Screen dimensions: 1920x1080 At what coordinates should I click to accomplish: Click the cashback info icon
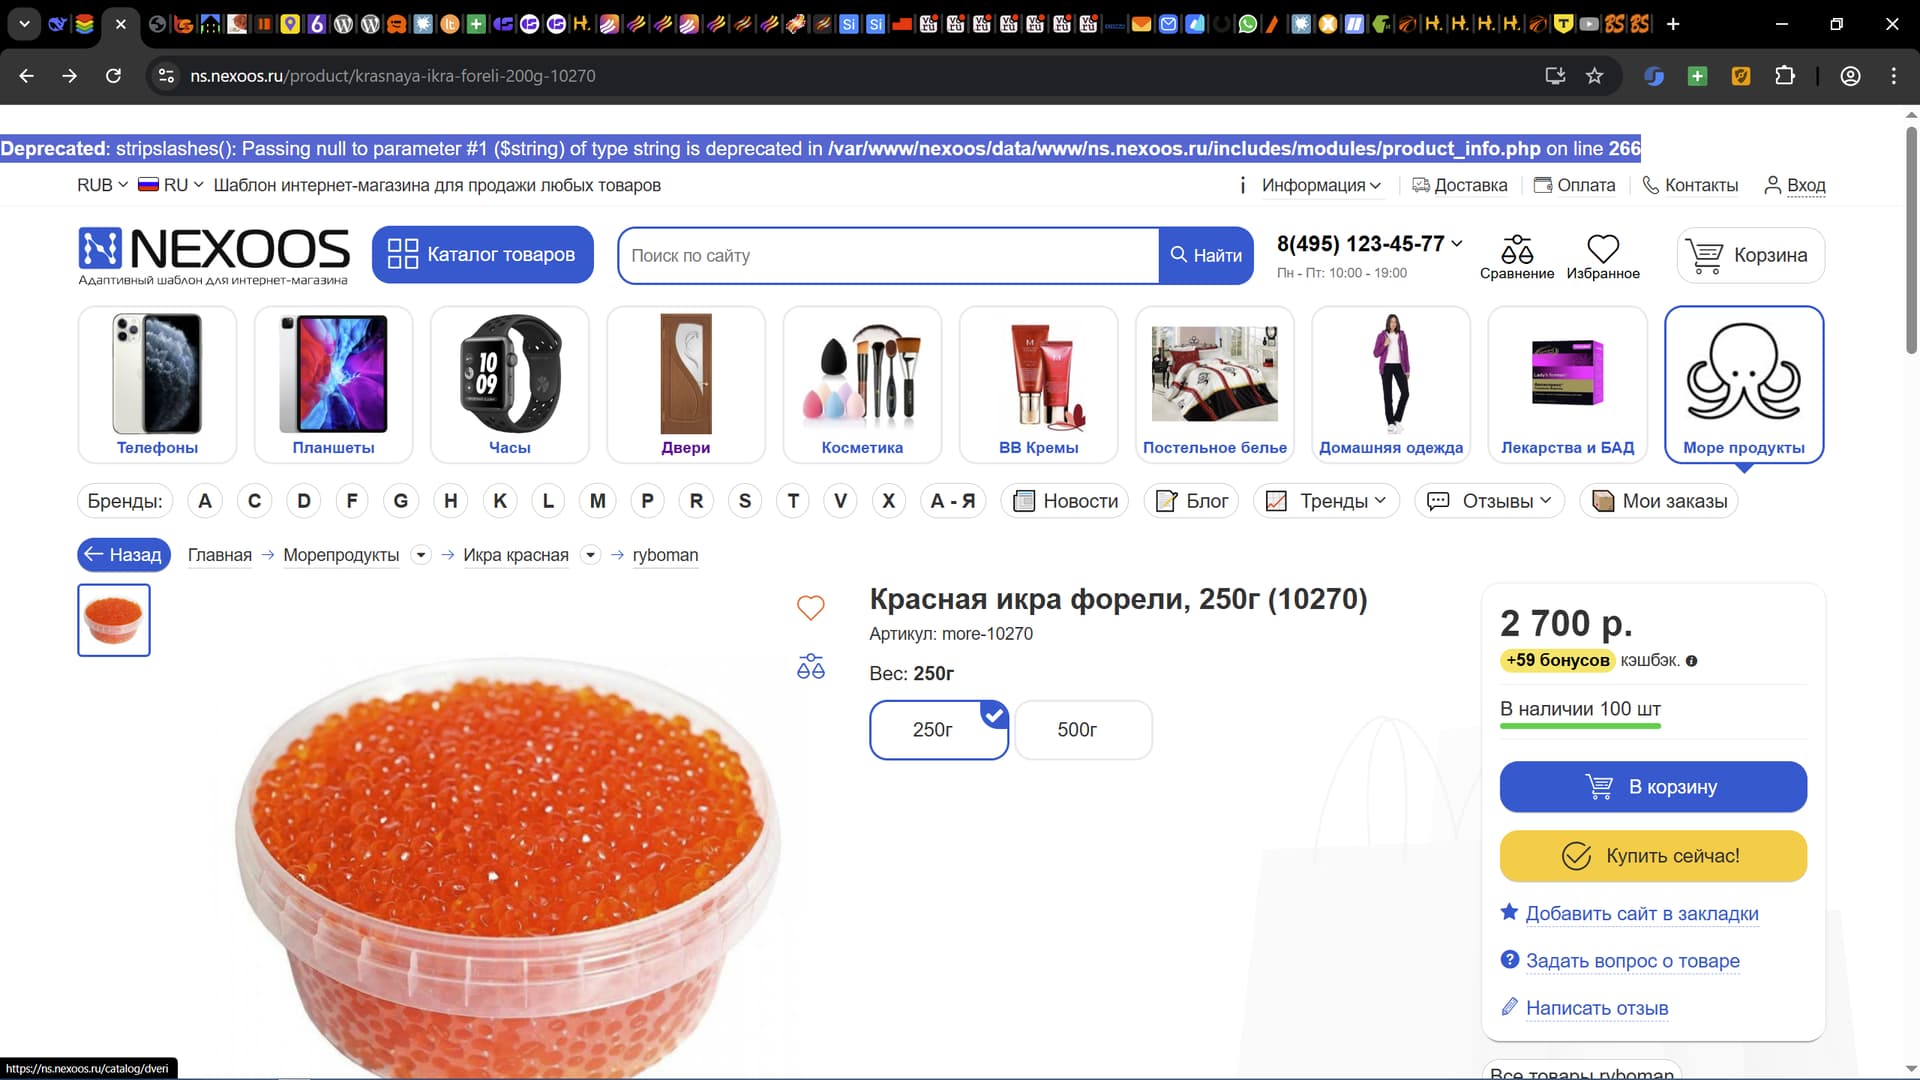[1691, 661]
